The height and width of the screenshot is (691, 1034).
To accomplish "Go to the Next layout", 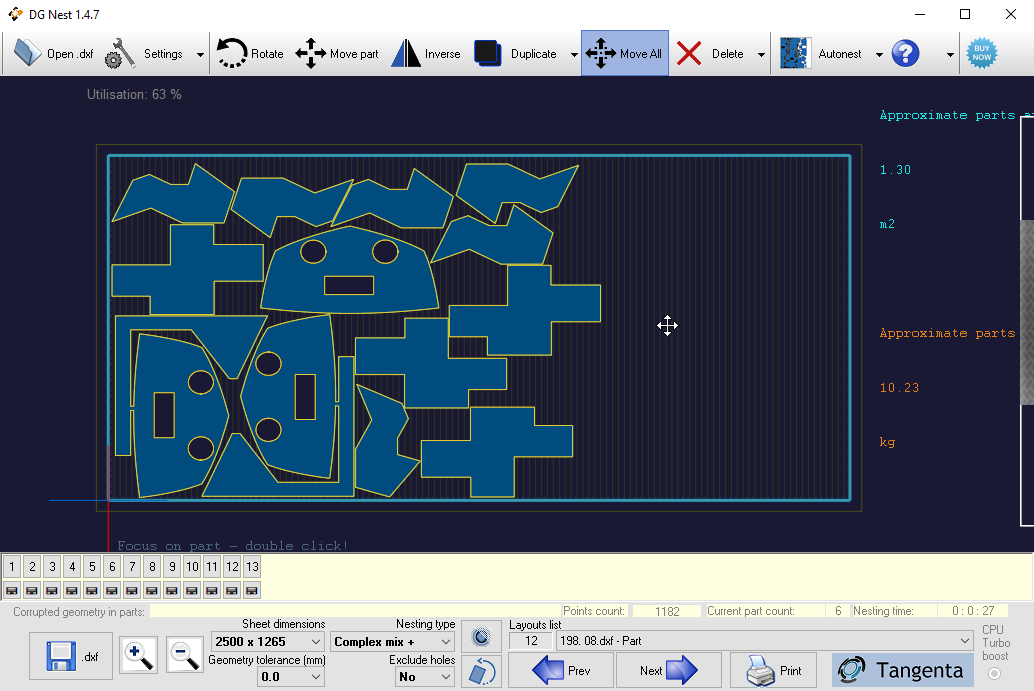I will [668, 669].
